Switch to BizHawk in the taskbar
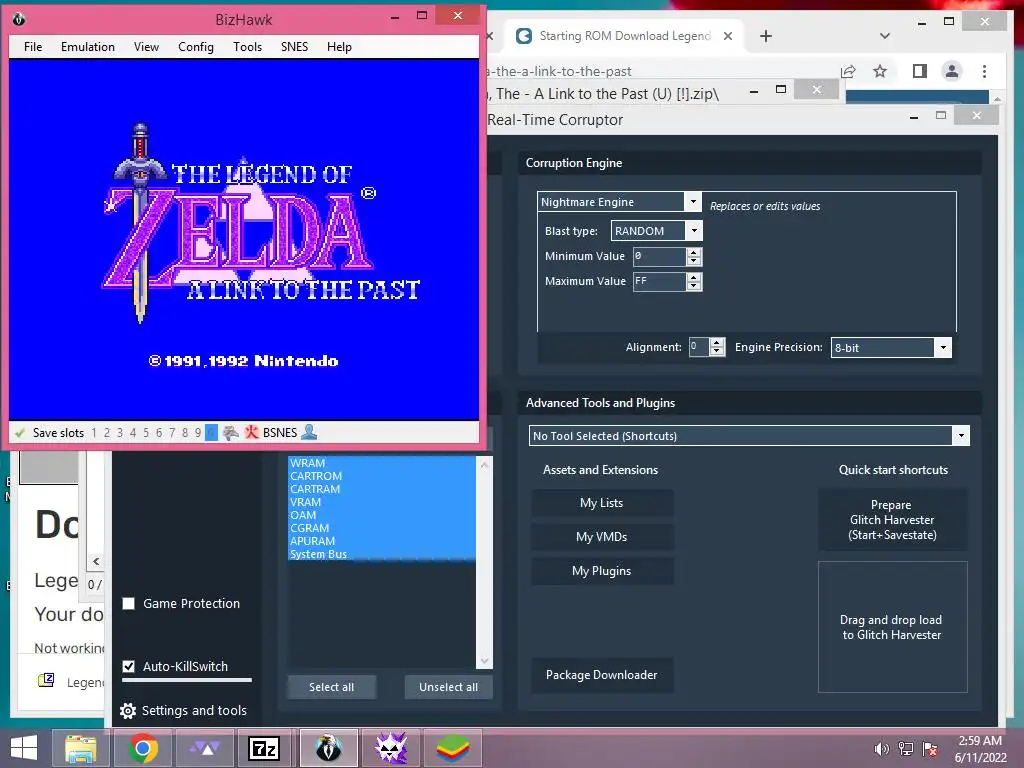1024x768 pixels. click(x=328, y=748)
